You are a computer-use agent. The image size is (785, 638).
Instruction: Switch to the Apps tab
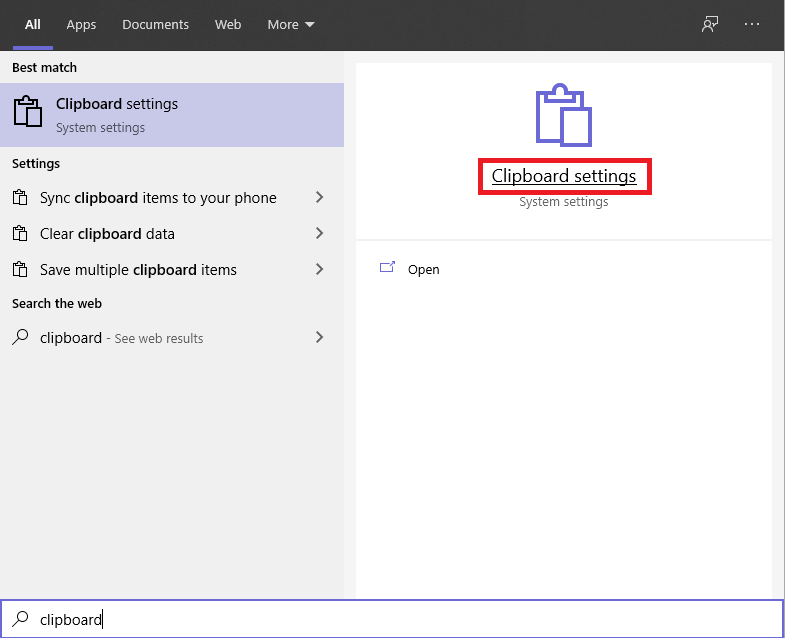pyautogui.click(x=81, y=25)
